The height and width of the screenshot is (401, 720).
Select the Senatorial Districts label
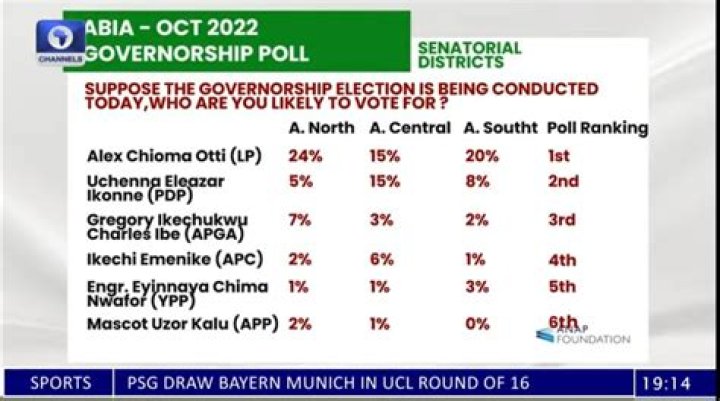469,55
